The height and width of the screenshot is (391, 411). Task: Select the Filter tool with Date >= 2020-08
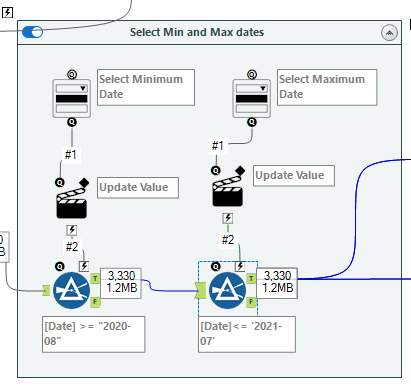[71, 290]
